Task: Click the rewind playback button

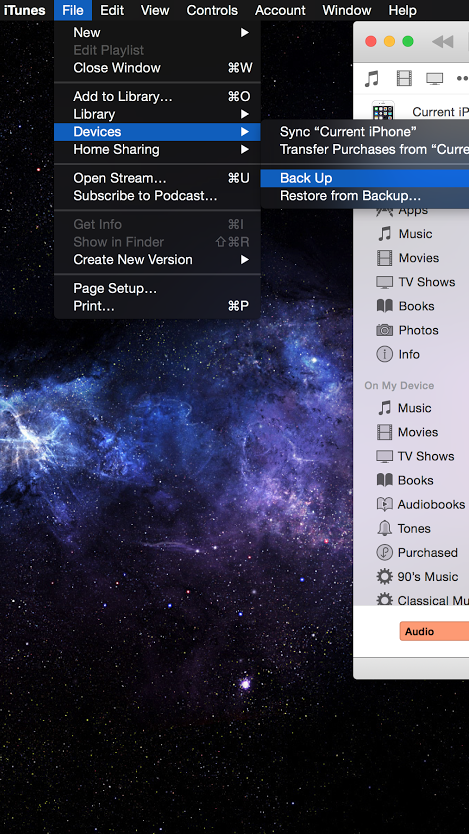Action: click(442, 41)
